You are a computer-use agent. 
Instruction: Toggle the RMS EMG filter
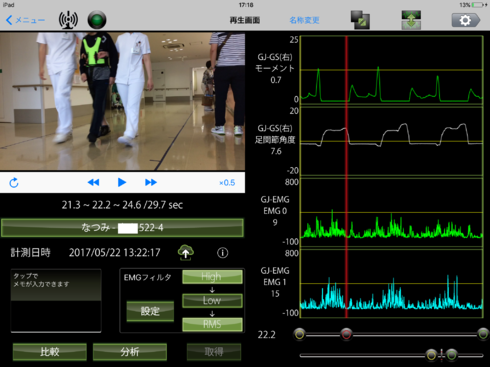(212, 324)
